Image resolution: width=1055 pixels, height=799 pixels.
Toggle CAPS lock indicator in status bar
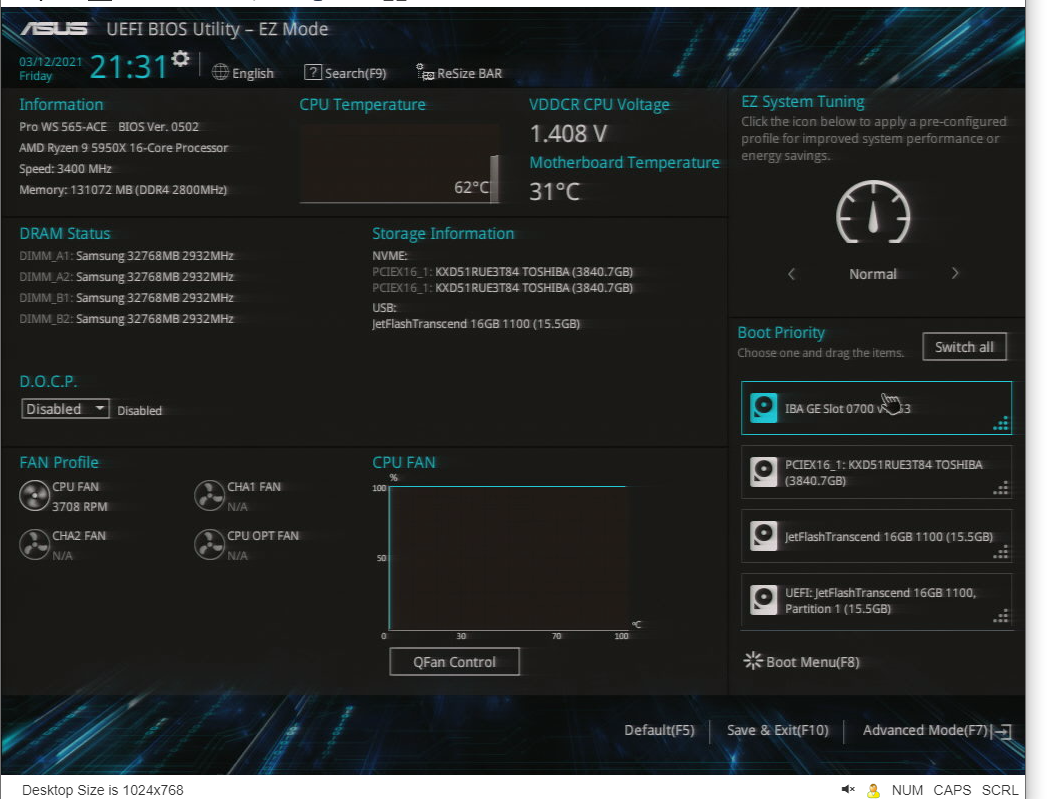(x=952, y=790)
